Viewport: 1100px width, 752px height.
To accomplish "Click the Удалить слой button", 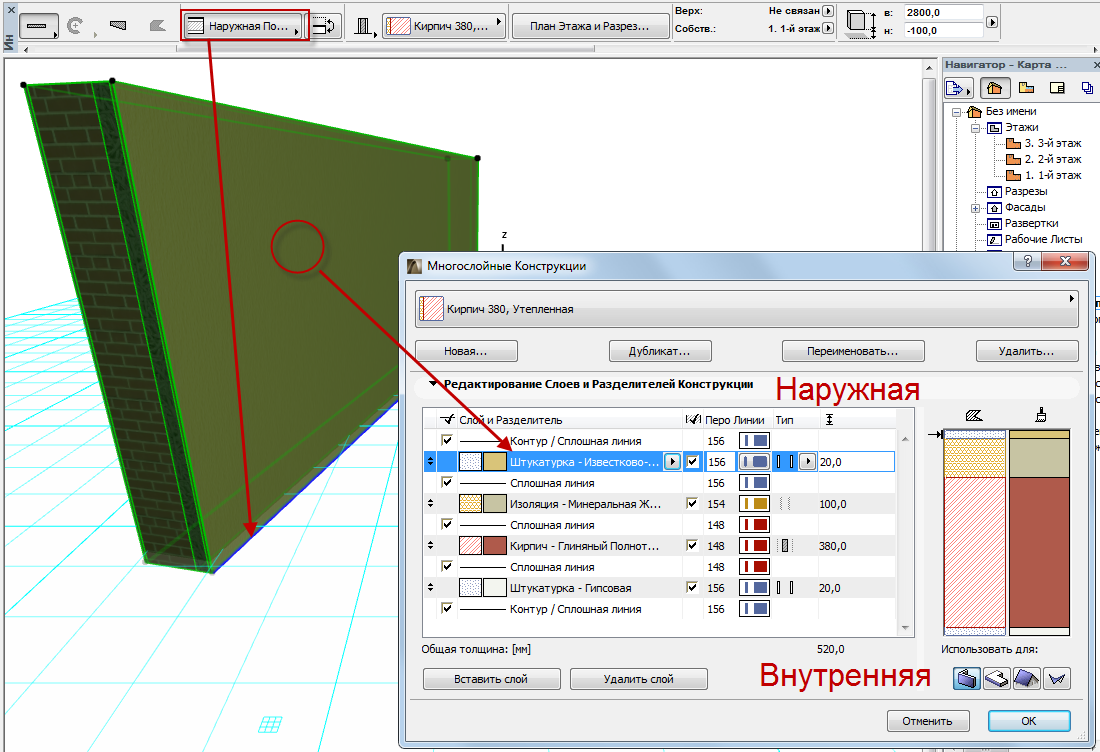I will click(x=638, y=678).
